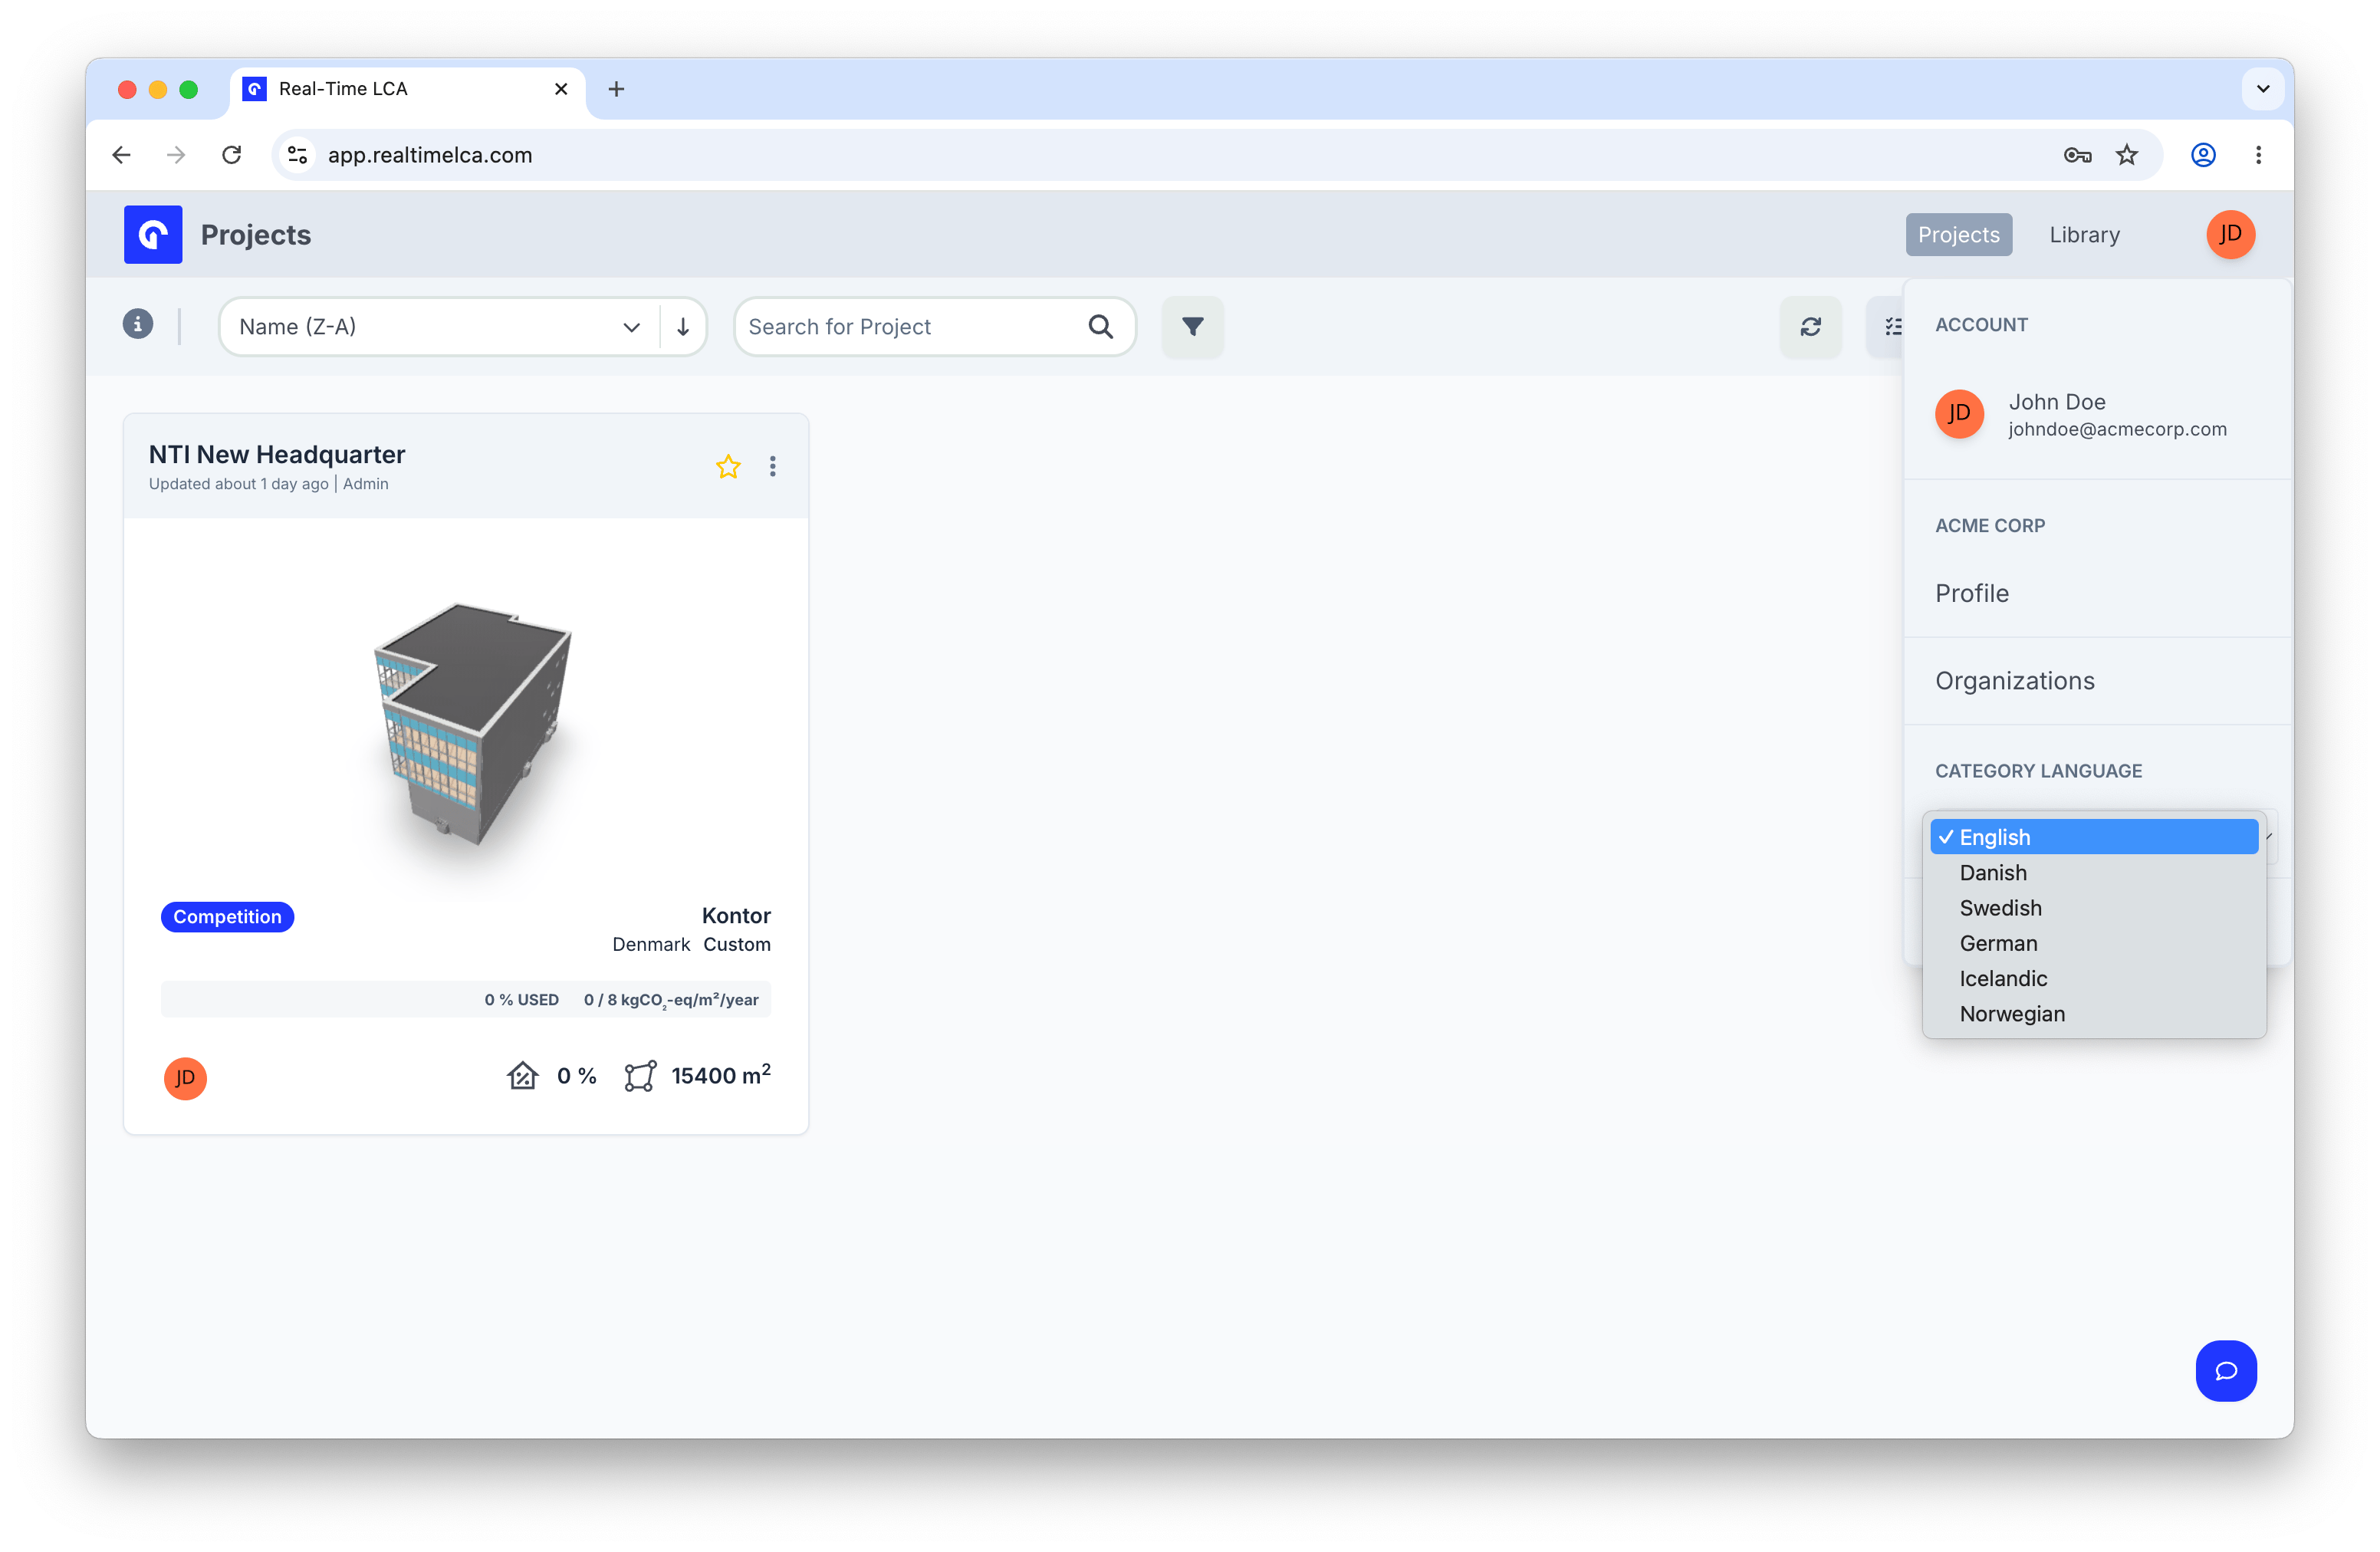Click the 0 % USED progress bar
2380x1552 pixels.
(466, 1000)
